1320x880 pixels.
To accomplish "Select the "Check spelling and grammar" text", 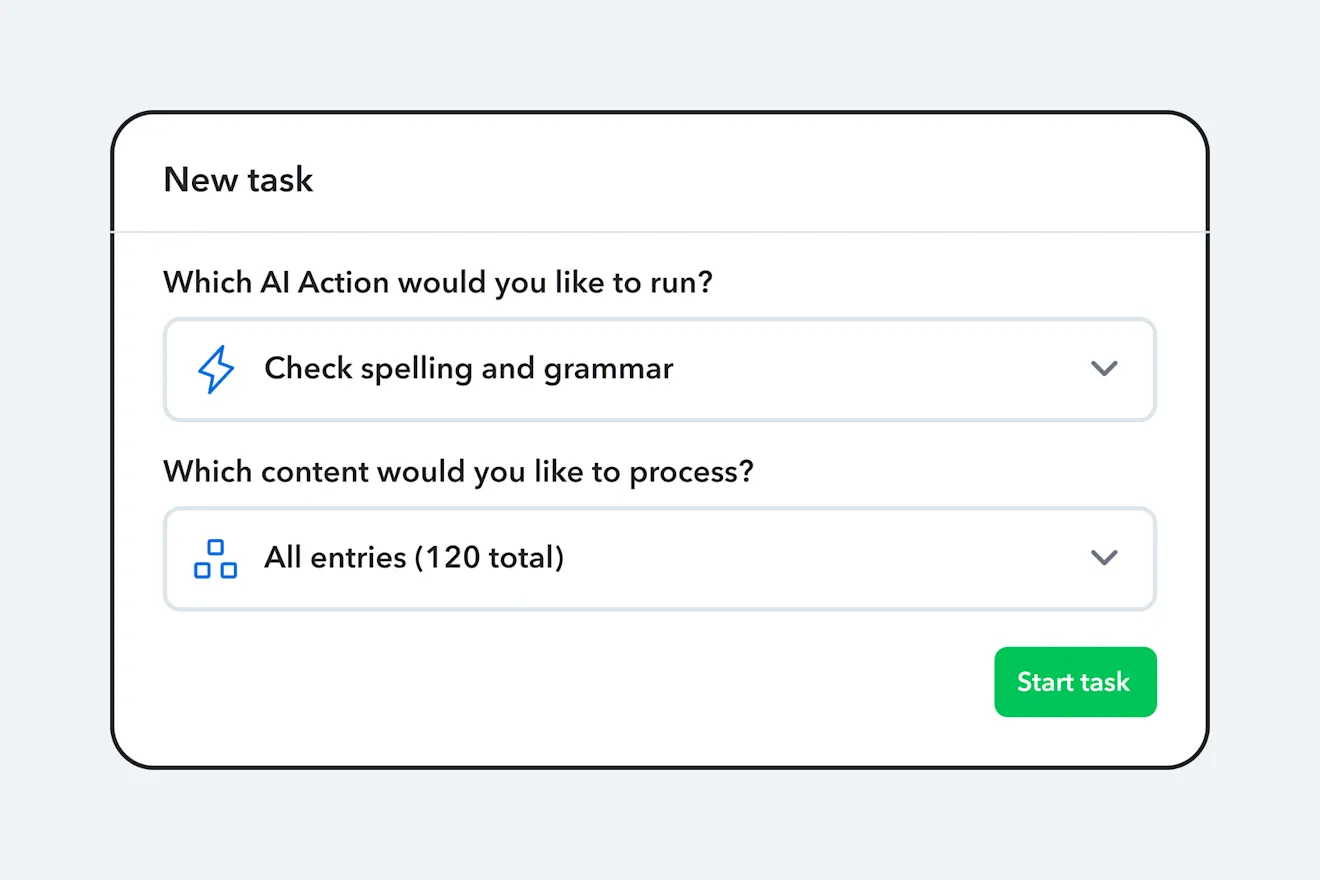I will point(468,369).
